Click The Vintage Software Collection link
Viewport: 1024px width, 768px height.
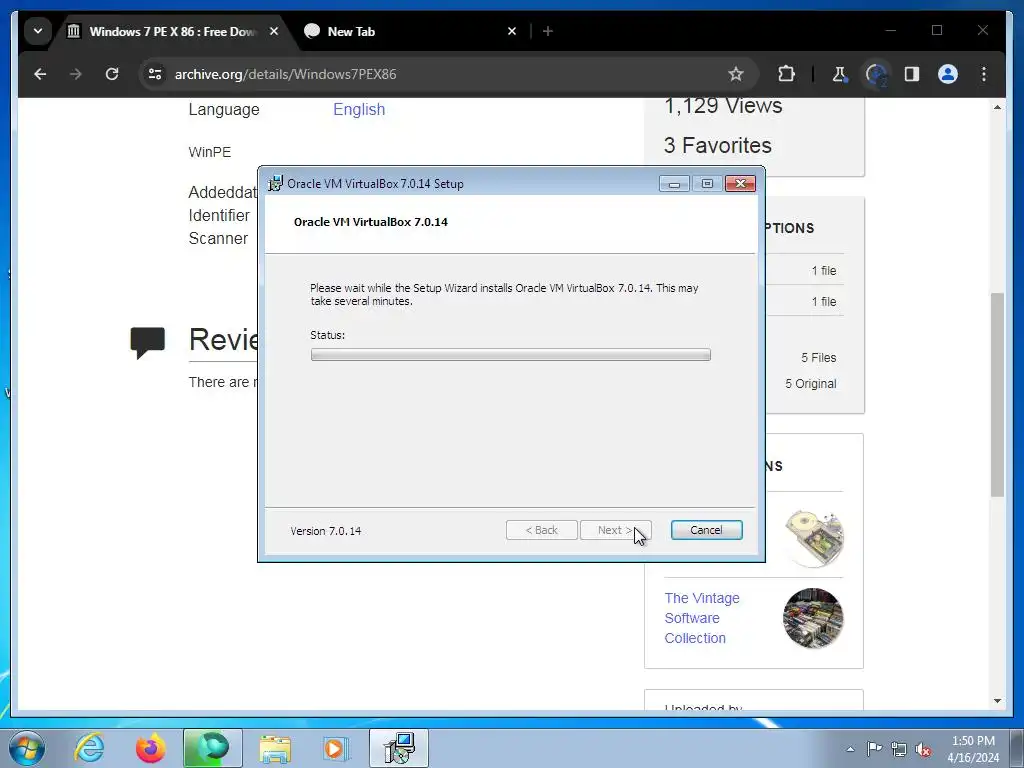click(702, 618)
